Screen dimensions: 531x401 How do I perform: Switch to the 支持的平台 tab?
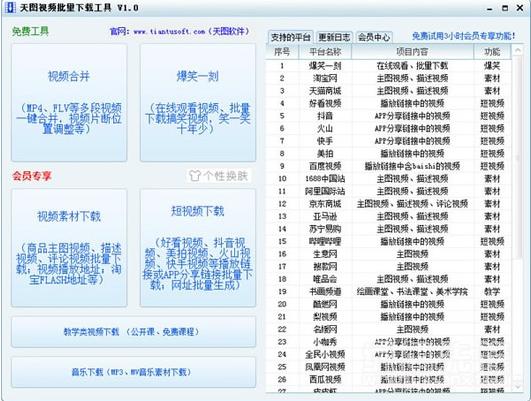tap(291, 37)
